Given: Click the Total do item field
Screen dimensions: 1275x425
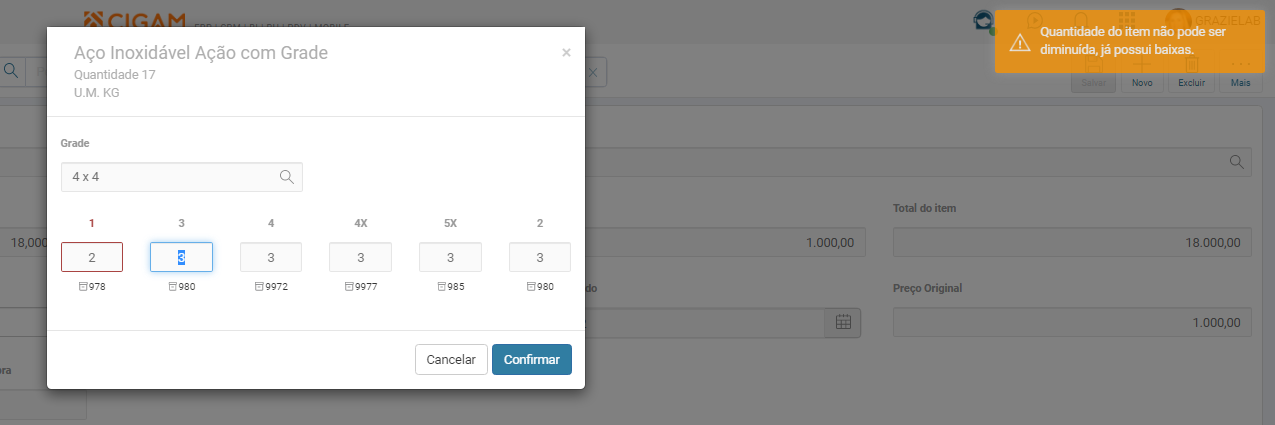Looking at the screenshot, I should (x=1071, y=243).
